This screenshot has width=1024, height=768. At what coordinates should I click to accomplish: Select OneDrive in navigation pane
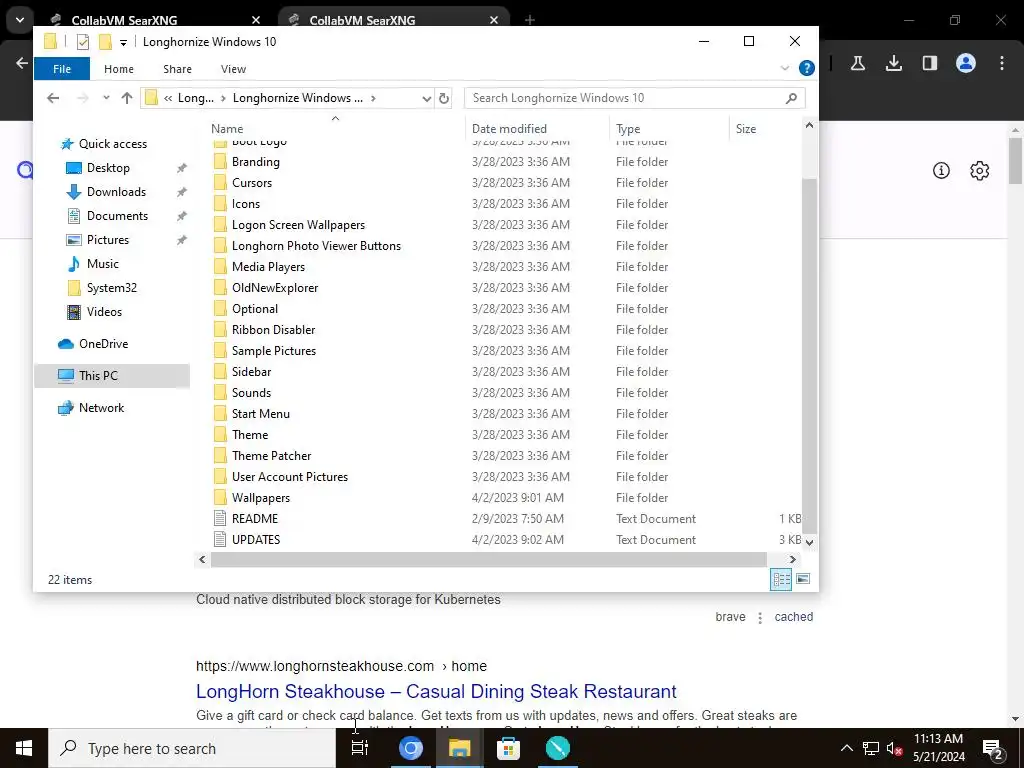click(103, 344)
